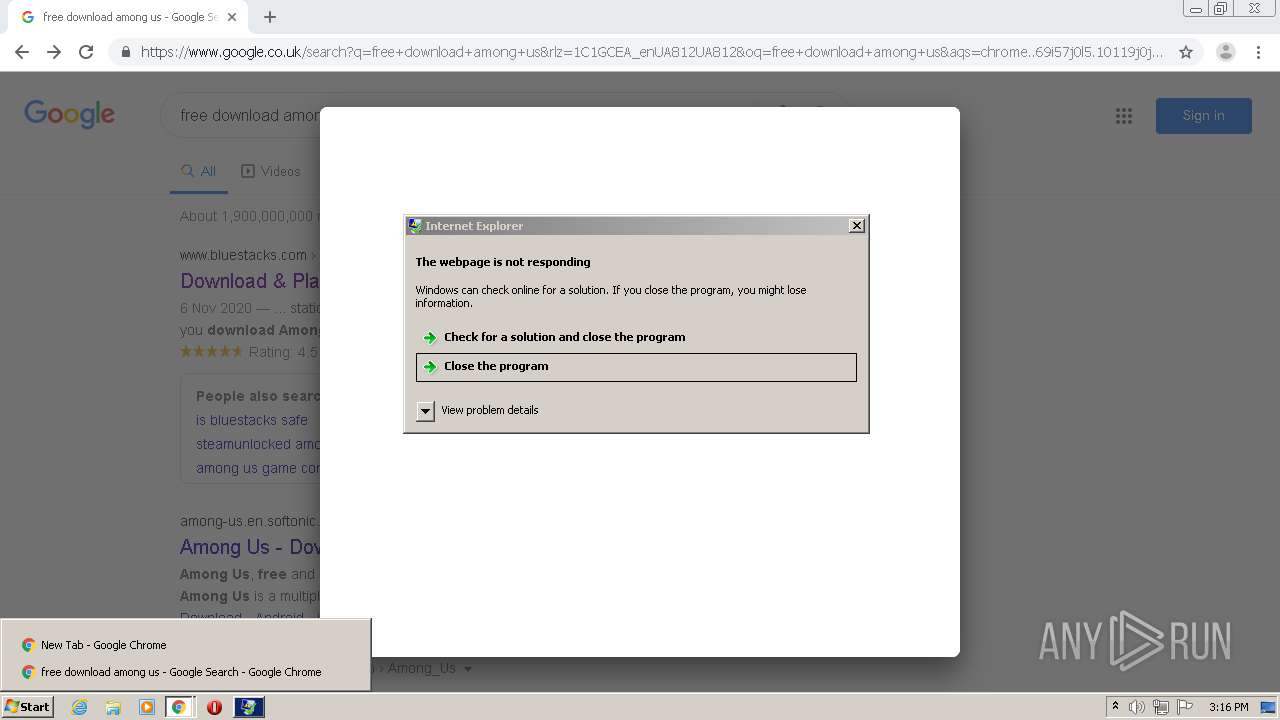The image size is (1280, 720).
Task: Click the 3:16 PM system clock
Action: pos(1229,707)
